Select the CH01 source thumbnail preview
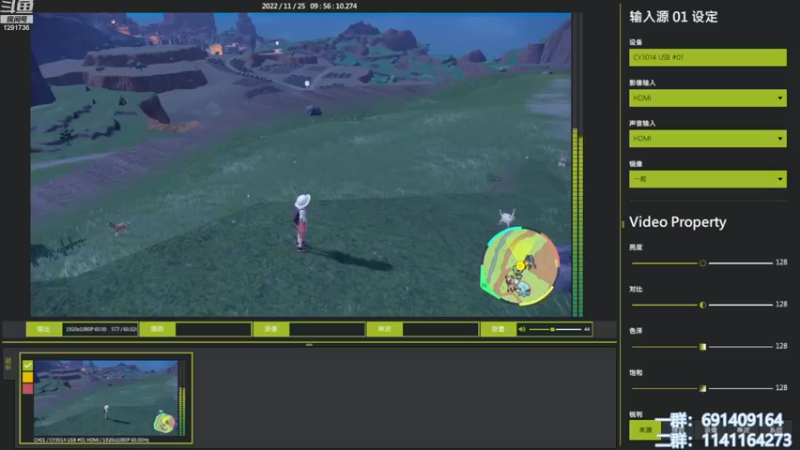The height and width of the screenshot is (450, 800). point(106,397)
